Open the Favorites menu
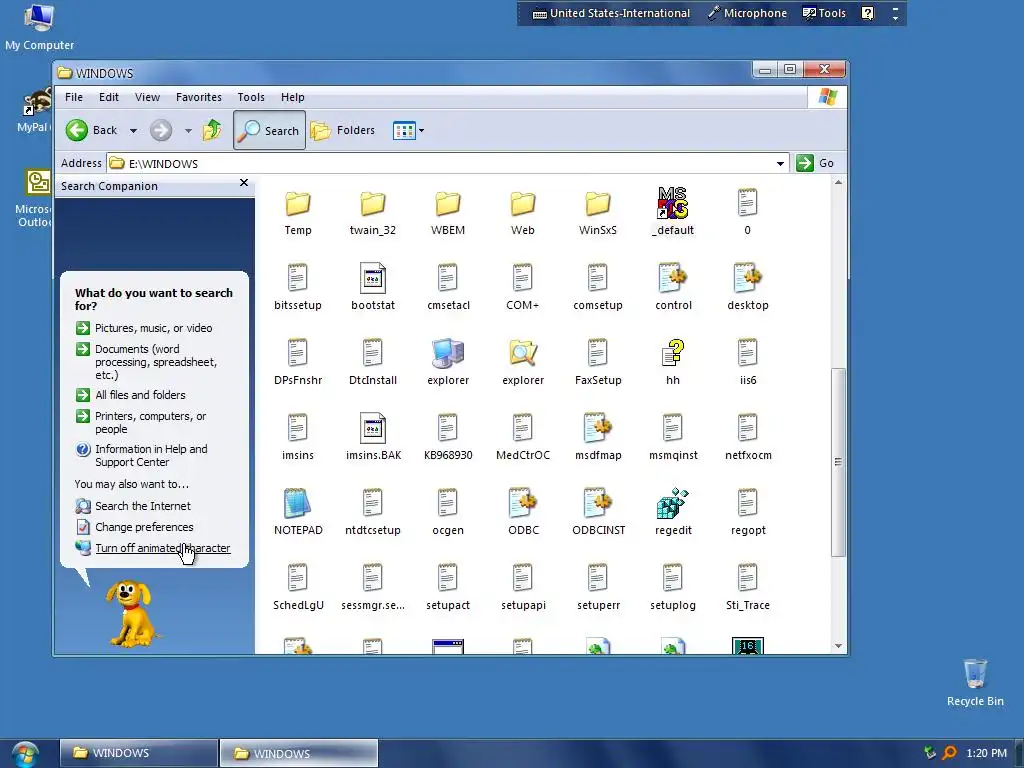Viewport: 1024px width, 768px height. pos(199,97)
